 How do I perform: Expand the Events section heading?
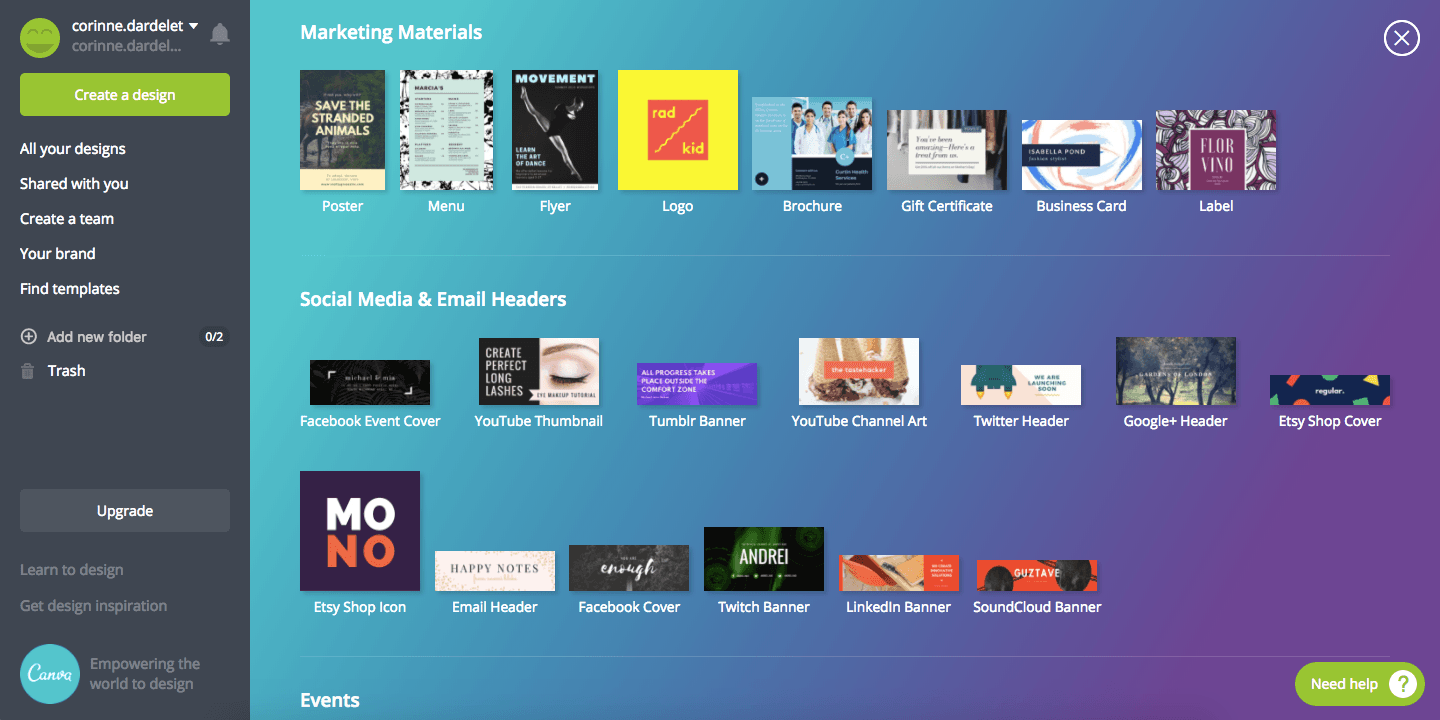[x=330, y=699]
